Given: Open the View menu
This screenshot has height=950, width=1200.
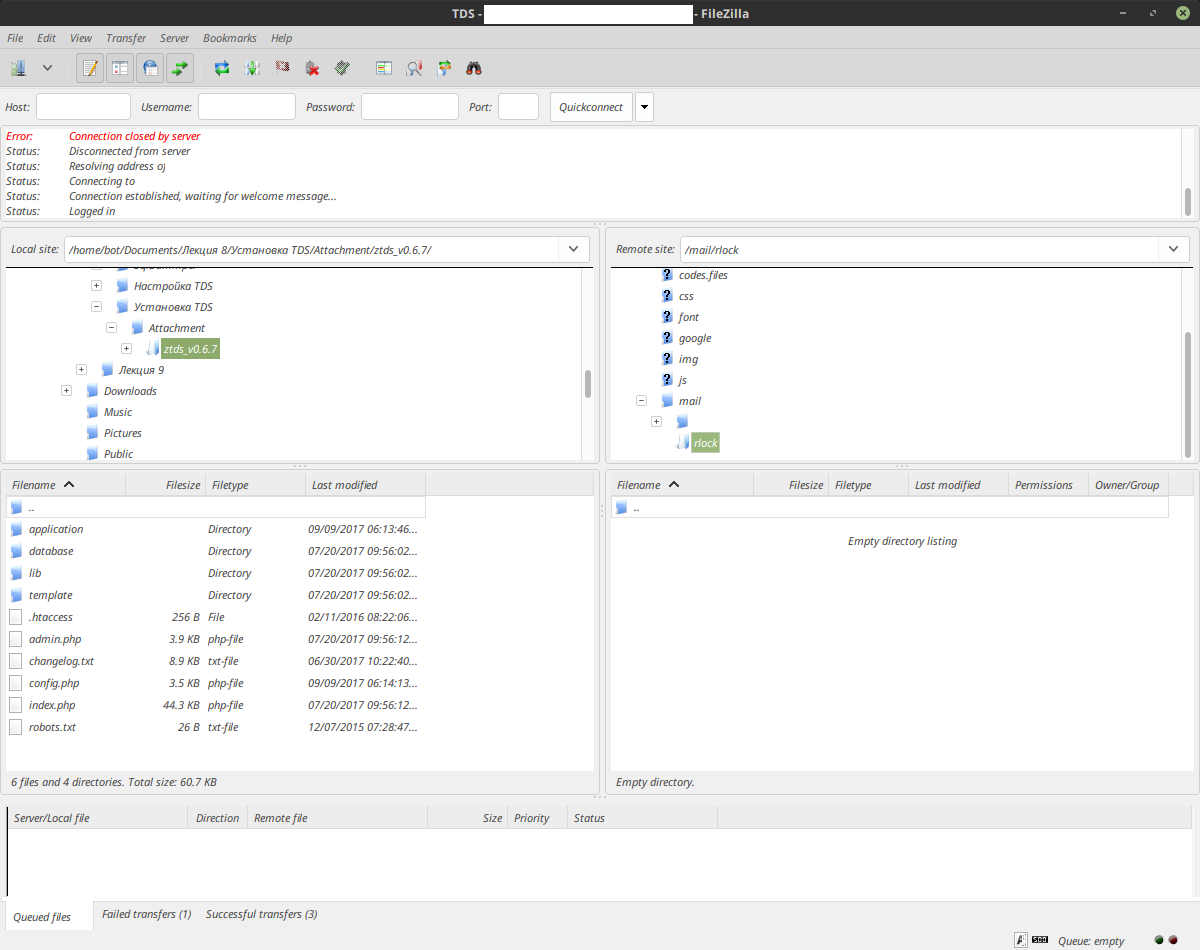Looking at the screenshot, I should click(81, 38).
